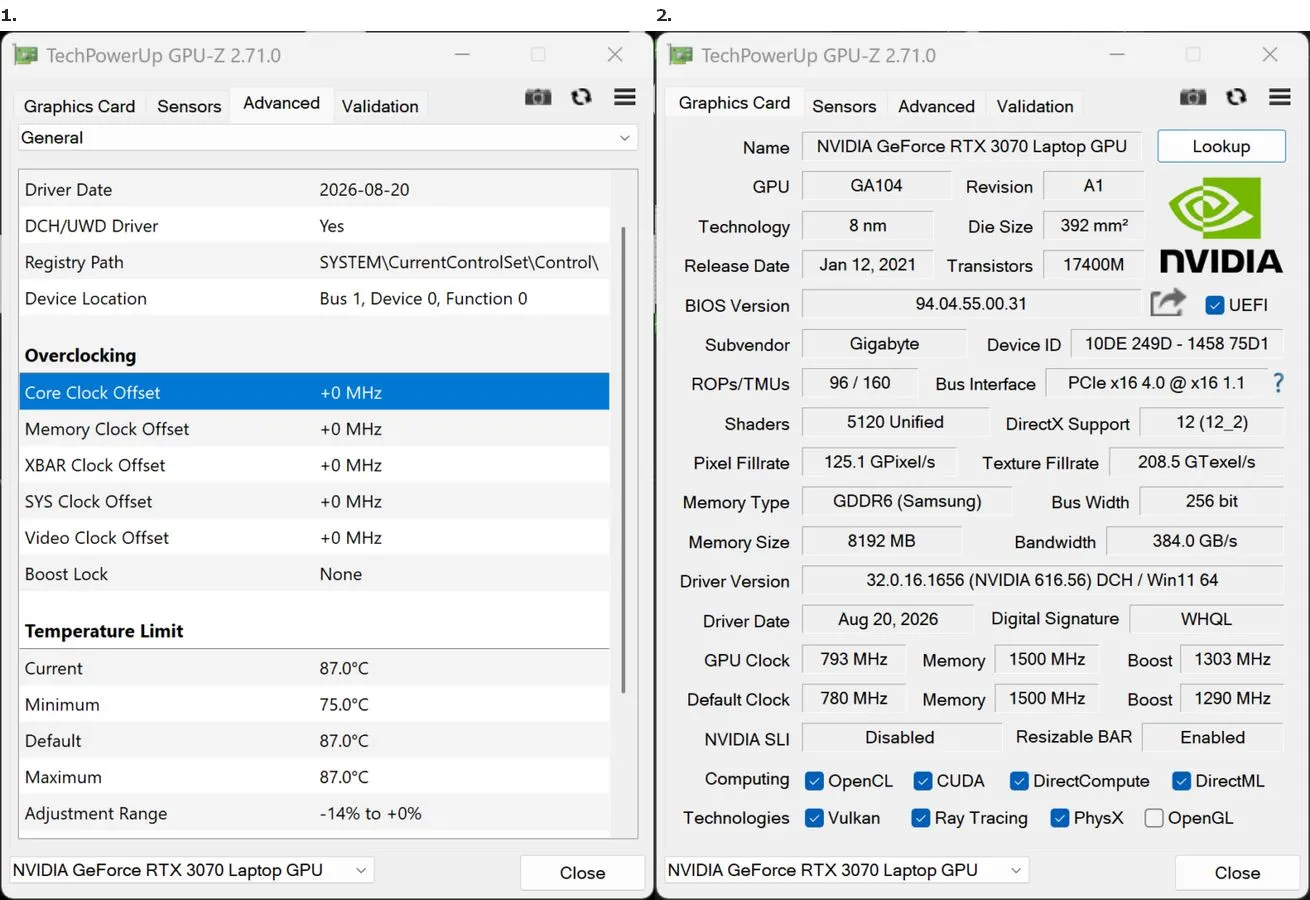
Task: Select the Memory Clock Offset row
Action: tap(314, 429)
